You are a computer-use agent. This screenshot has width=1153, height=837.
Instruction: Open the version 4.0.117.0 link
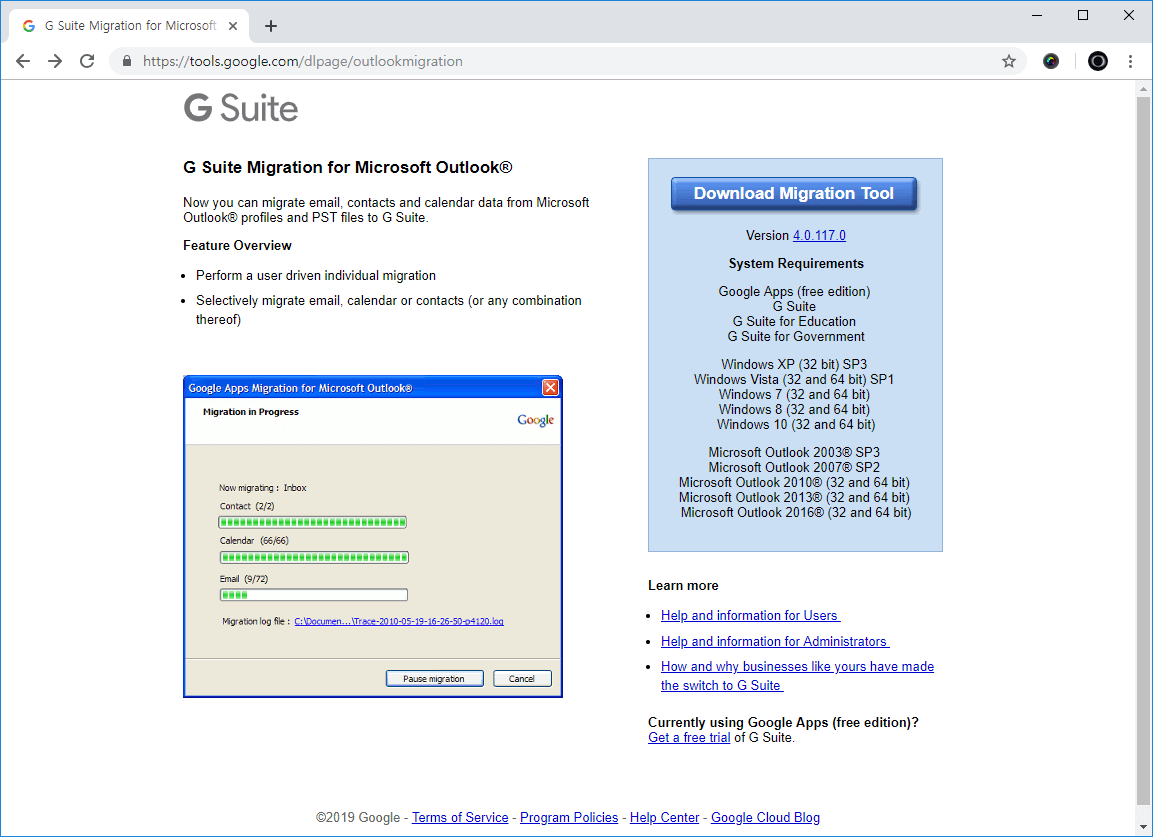tap(819, 236)
